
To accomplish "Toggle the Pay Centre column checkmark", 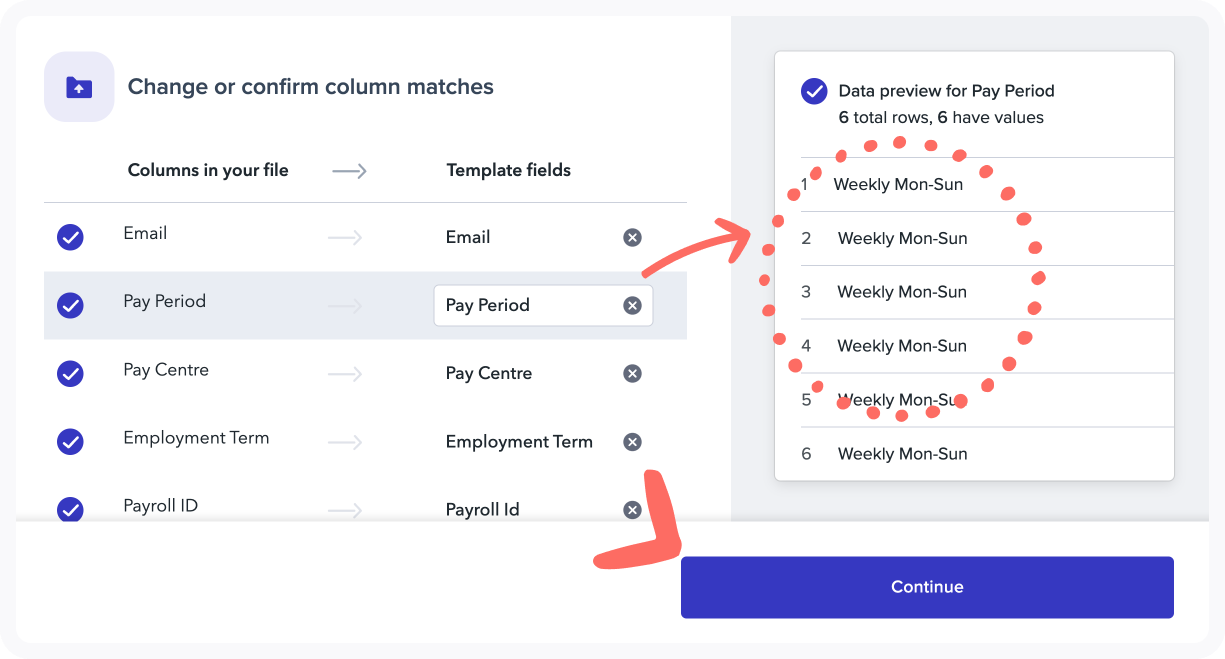I will pos(70,373).
